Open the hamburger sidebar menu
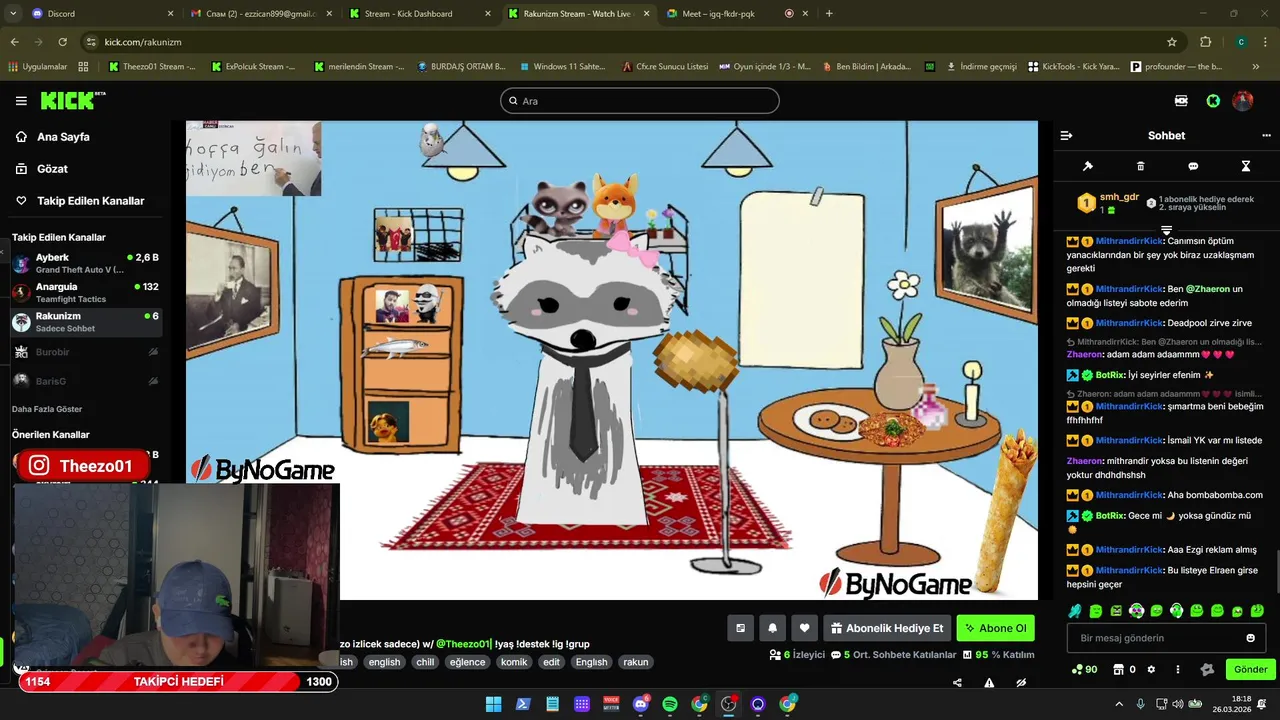The width and height of the screenshot is (1280, 720). tap(21, 101)
